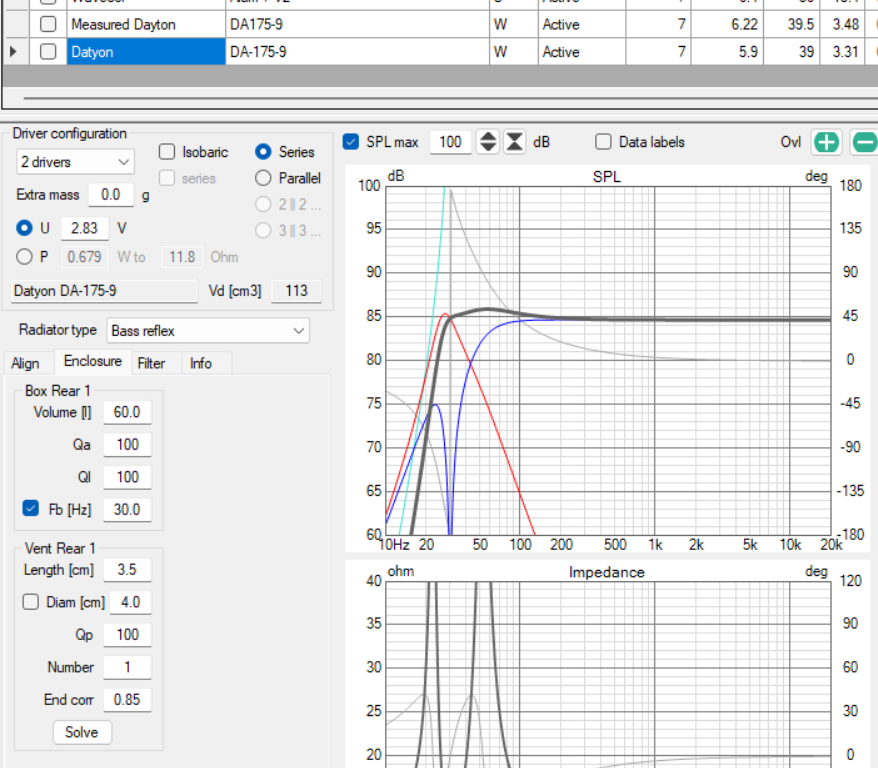Click the Extra mass input field
The image size is (878, 768).
coord(111,195)
